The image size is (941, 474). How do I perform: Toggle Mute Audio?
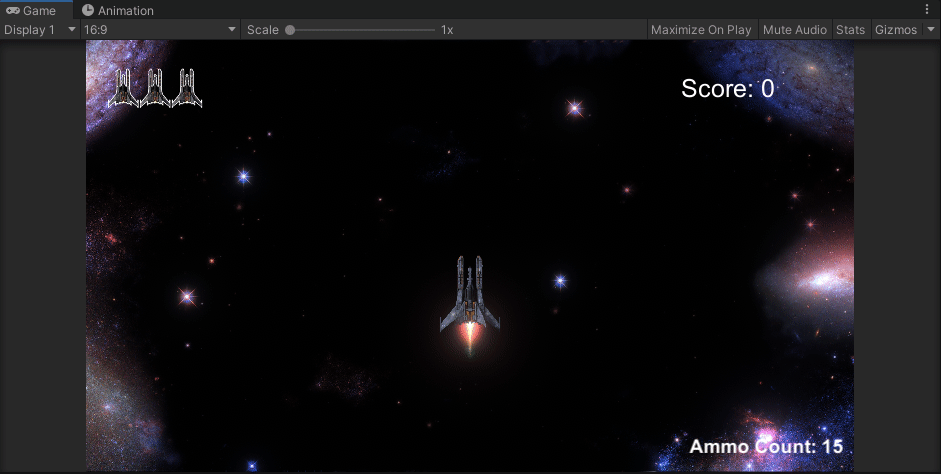pyautogui.click(x=795, y=29)
